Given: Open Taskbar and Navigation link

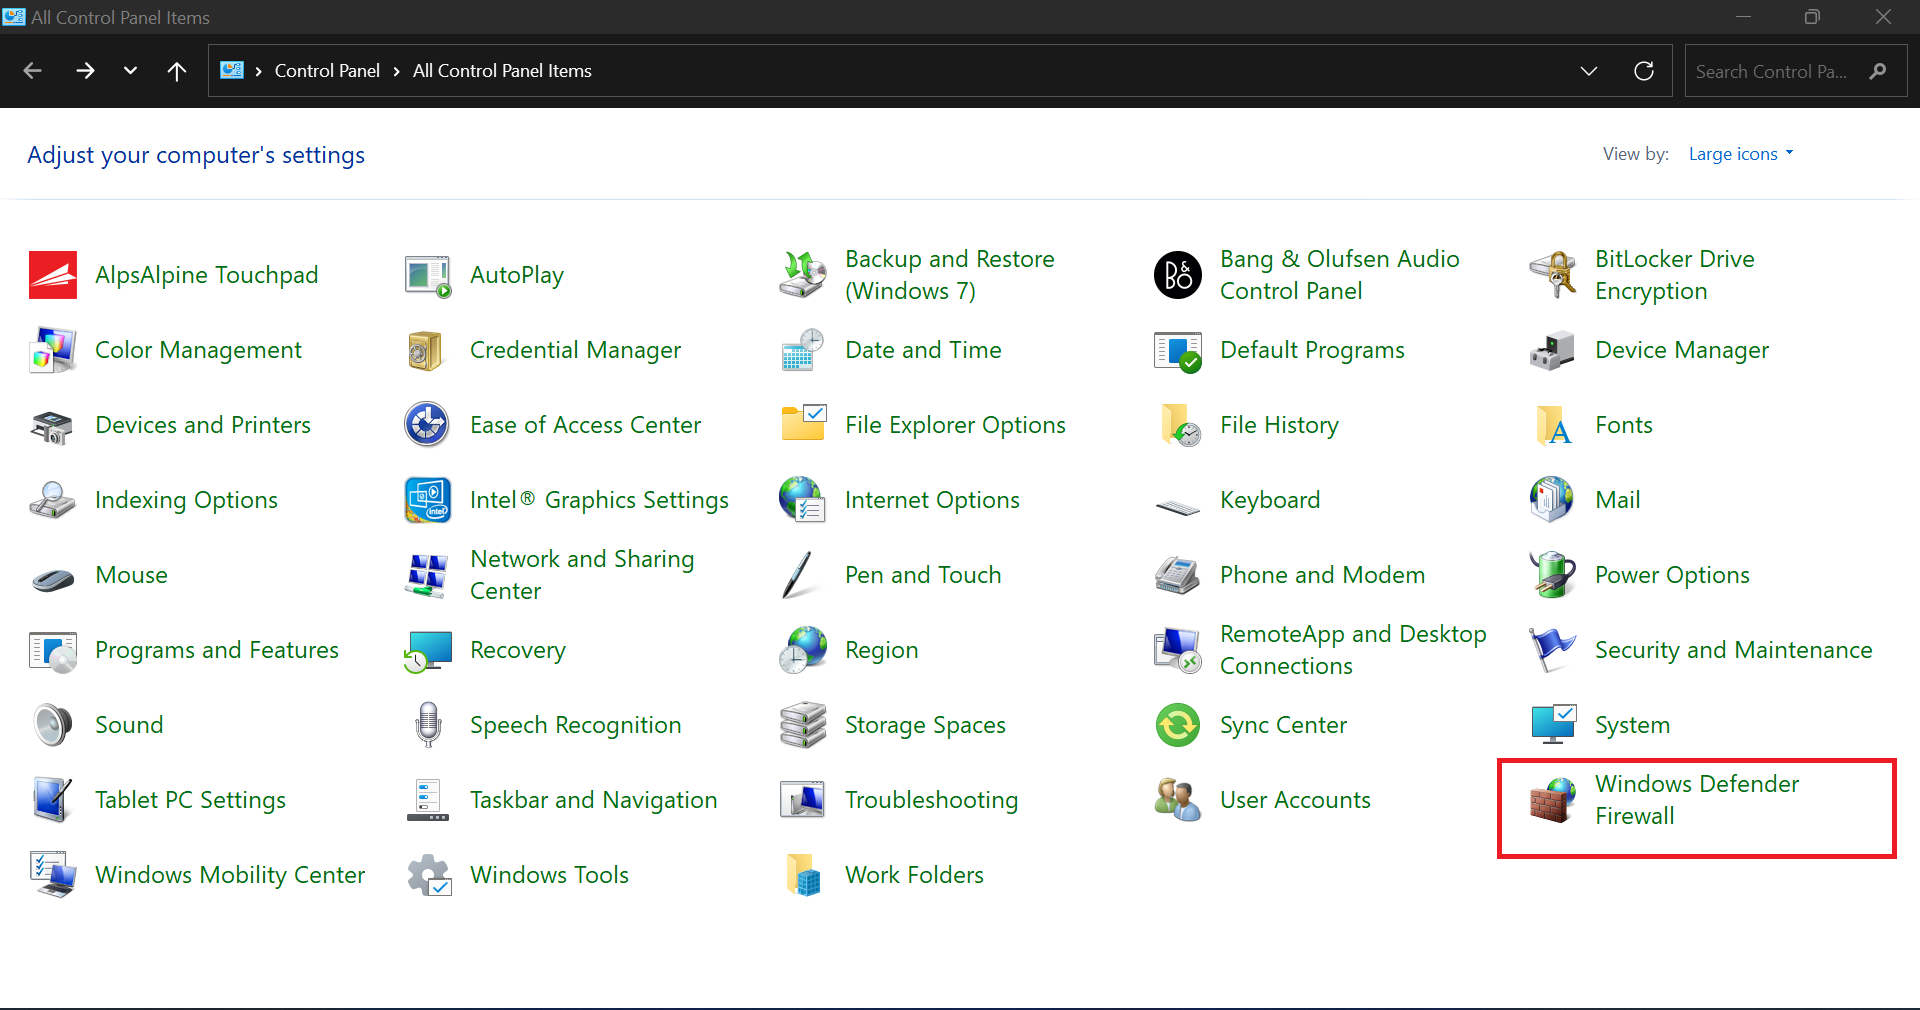Looking at the screenshot, I should pos(593,800).
